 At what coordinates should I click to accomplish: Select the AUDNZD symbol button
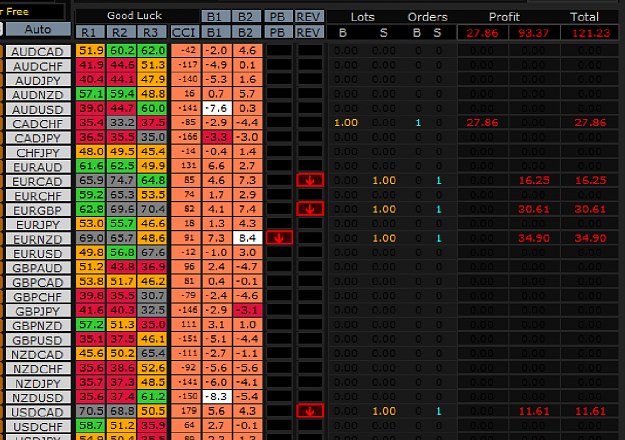pos(38,94)
